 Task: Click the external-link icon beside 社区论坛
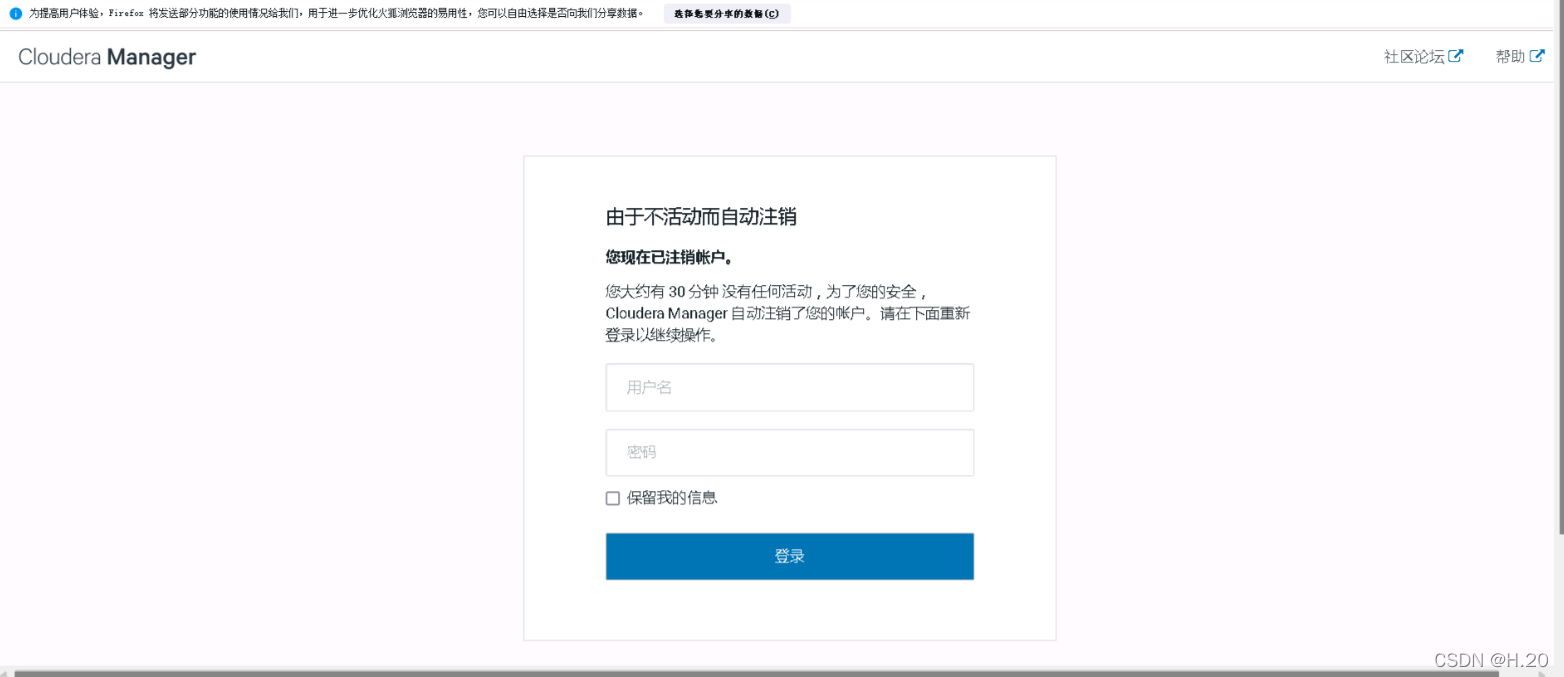pos(1456,56)
